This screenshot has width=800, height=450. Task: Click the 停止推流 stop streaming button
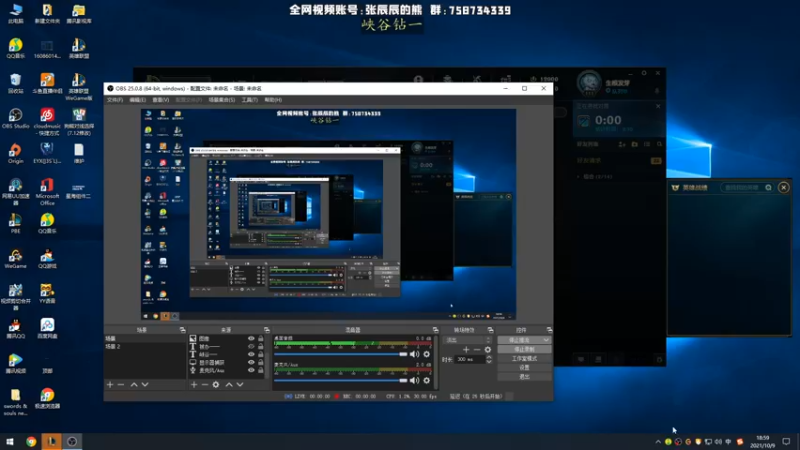[520, 340]
